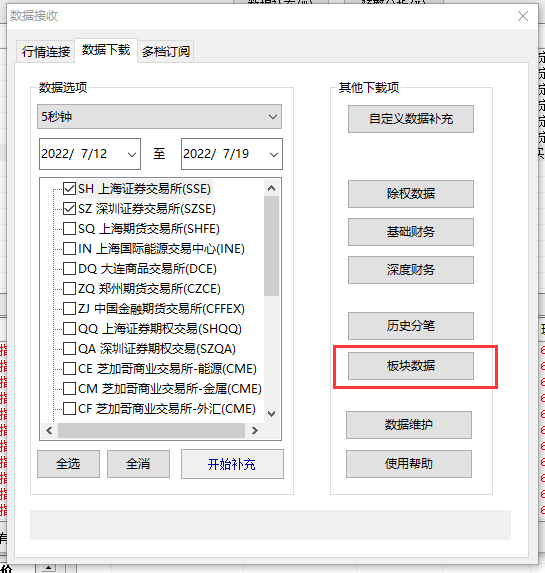Select the 数据下载 tab
Screen dimensions: 545x573
click(106, 50)
